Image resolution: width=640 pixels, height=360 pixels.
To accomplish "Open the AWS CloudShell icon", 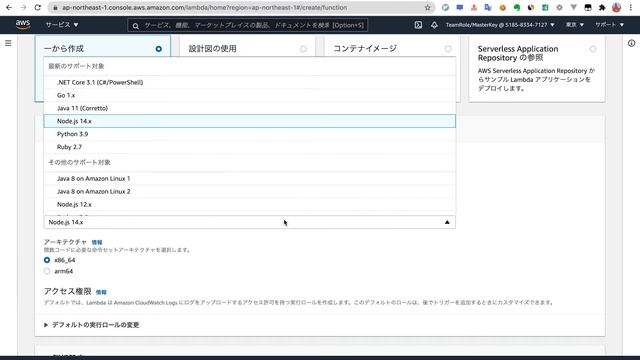I will [x=418, y=25].
